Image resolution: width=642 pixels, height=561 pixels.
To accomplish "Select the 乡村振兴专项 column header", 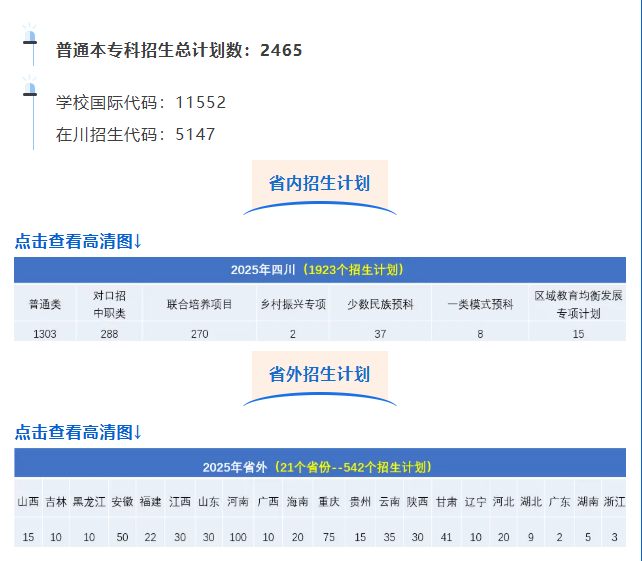I will point(293,304).
